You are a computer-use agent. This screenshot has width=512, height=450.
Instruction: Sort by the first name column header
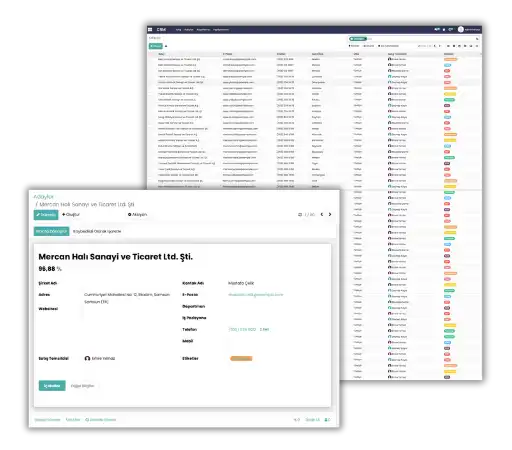[x=161, y=54]
